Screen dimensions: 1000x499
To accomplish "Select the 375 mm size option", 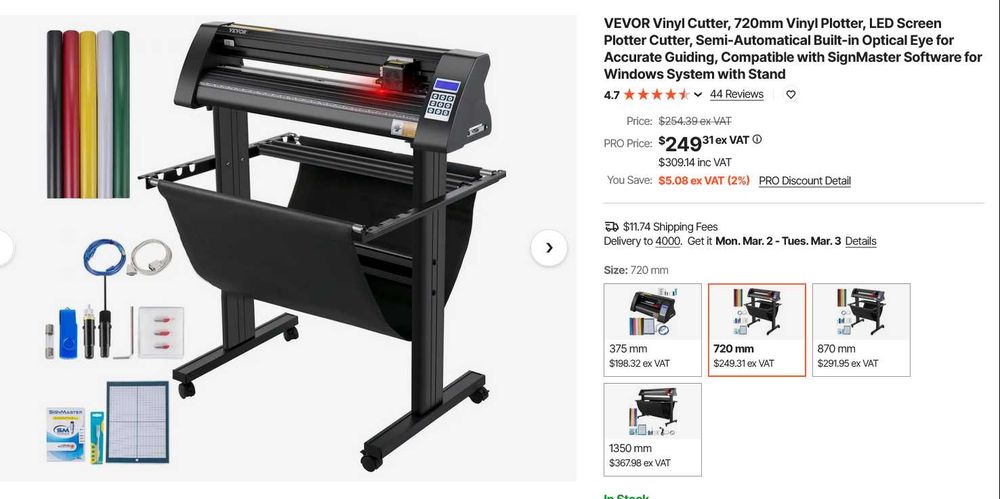I will [652, 330].
